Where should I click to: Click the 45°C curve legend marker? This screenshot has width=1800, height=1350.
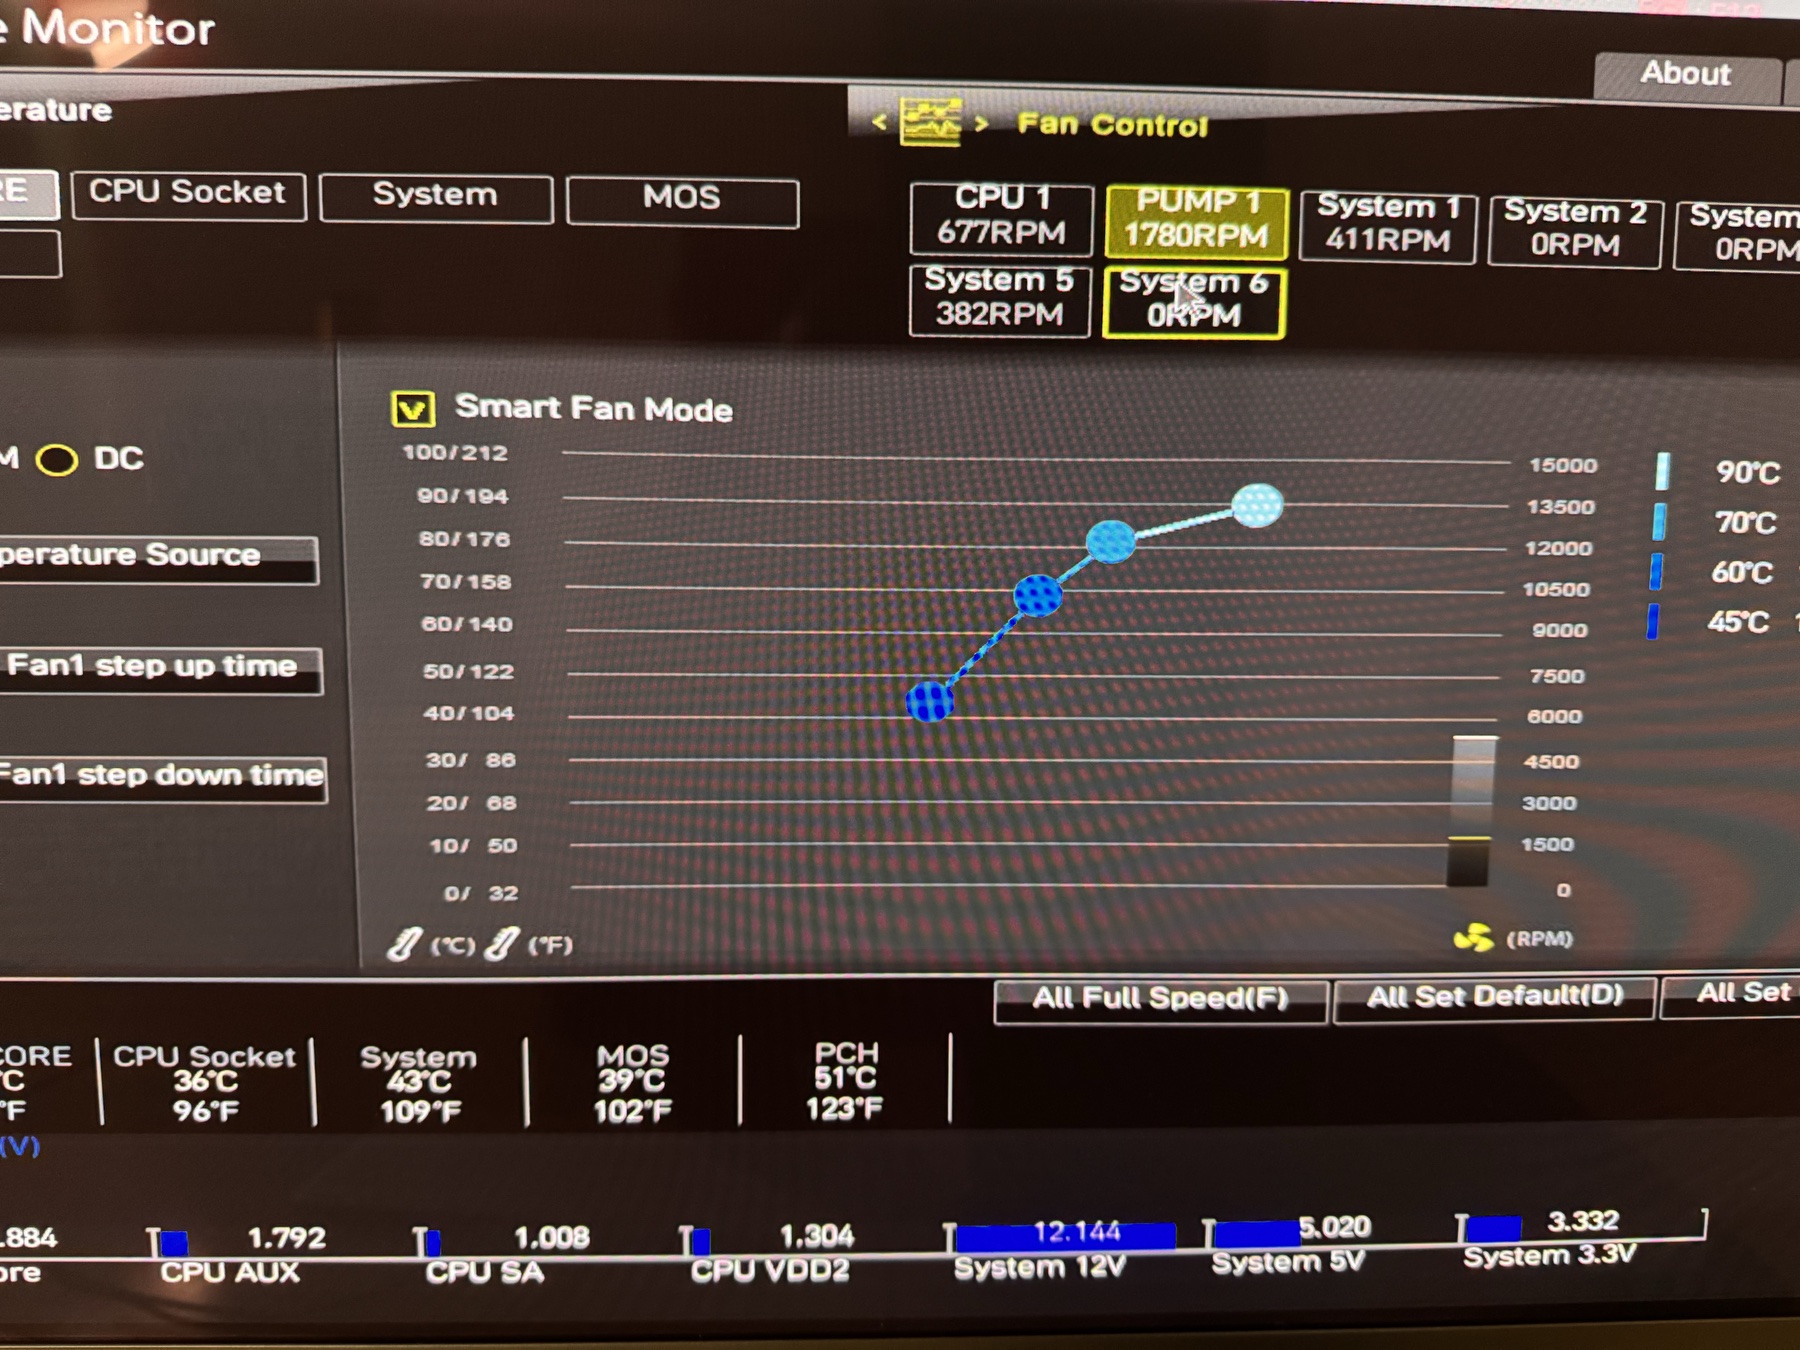(x=1653, y=621)
